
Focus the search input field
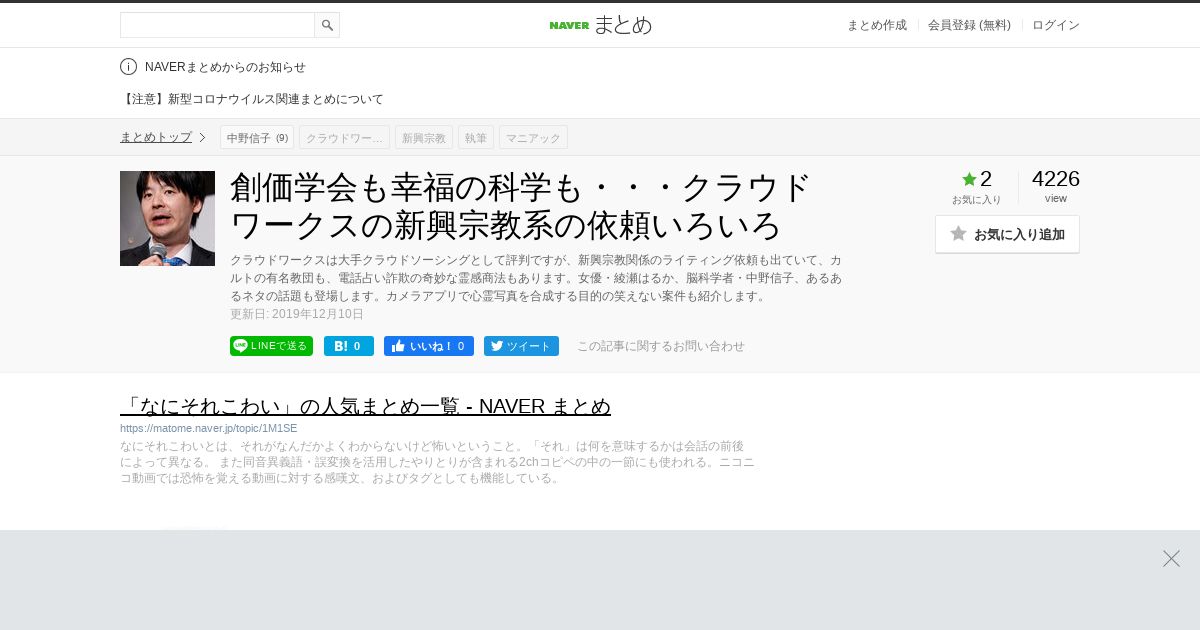[x=217, y=25]
